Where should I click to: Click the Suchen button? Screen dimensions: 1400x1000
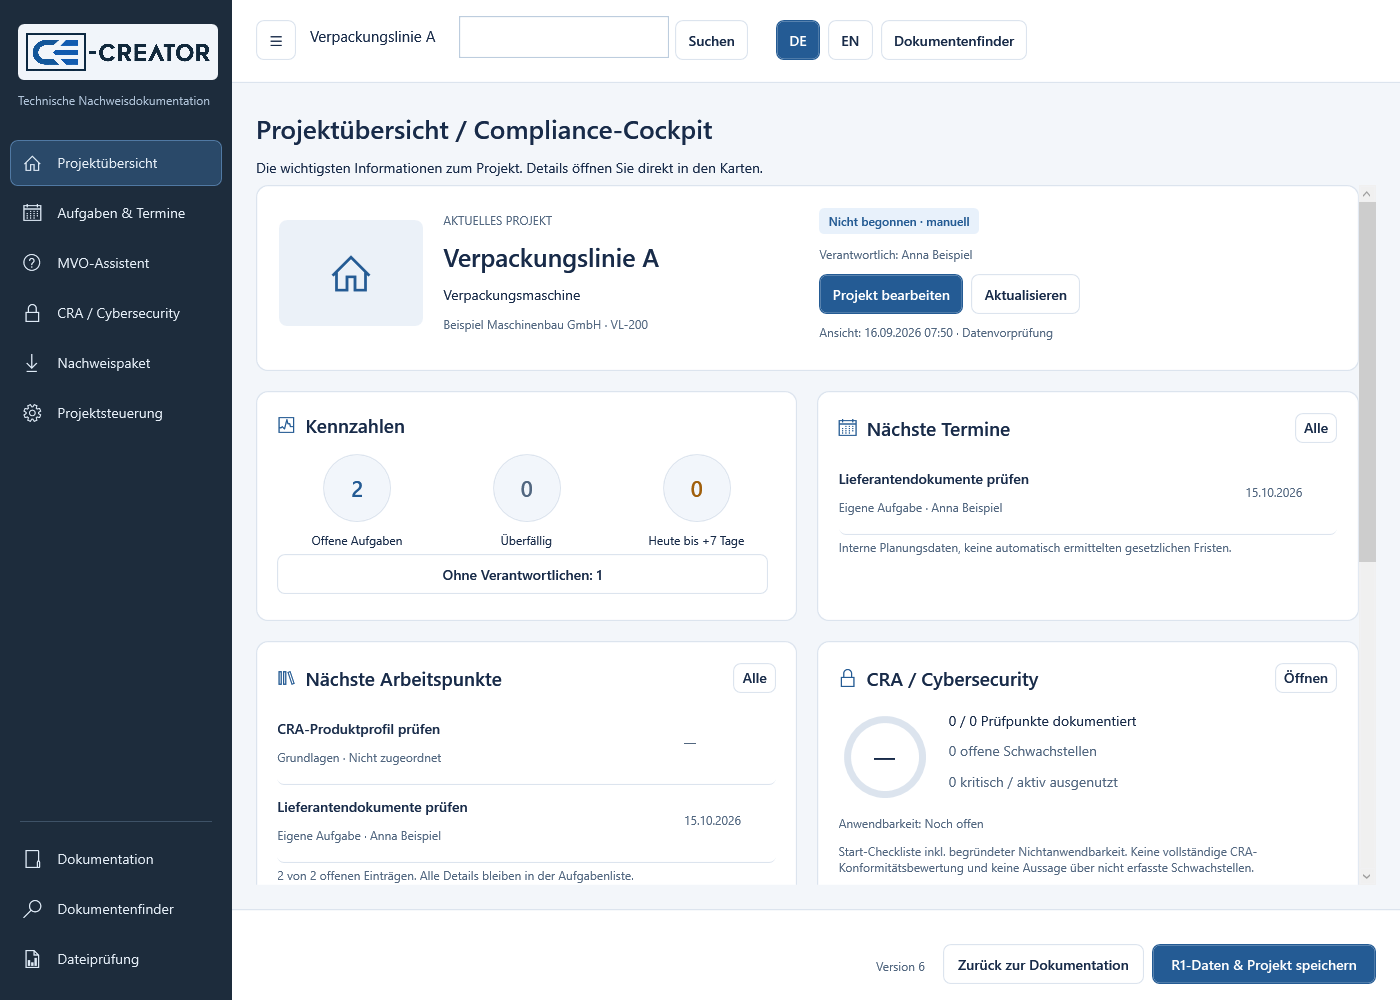click(711, 41)
